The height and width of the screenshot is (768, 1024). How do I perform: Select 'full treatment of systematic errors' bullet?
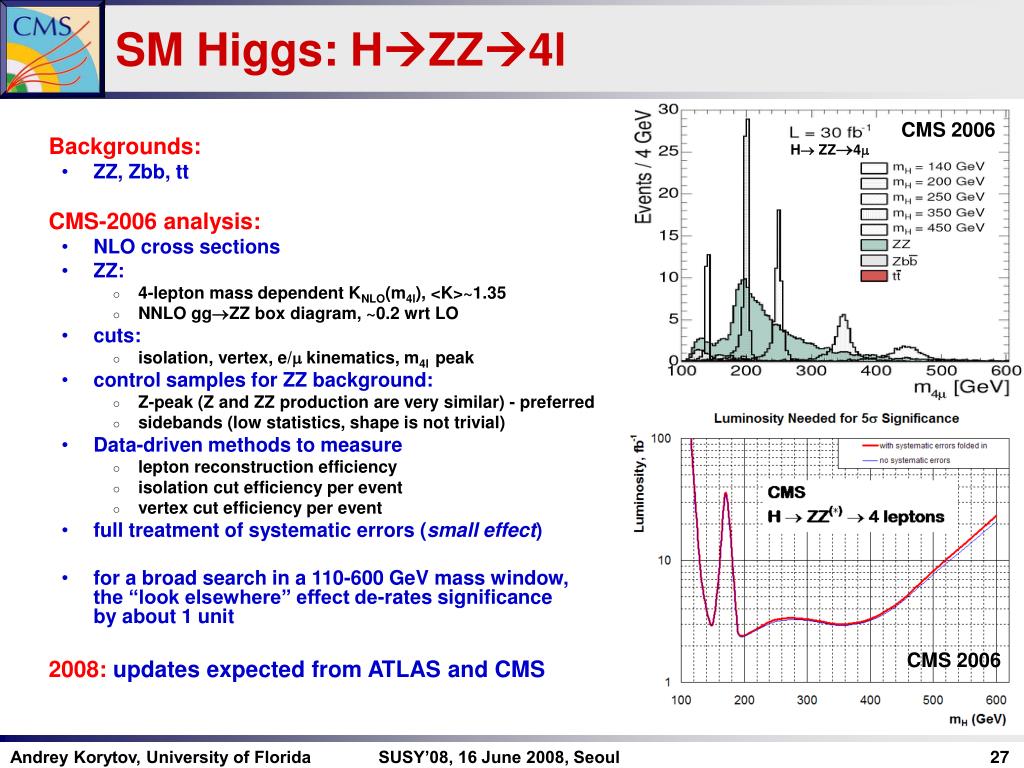[317, 530]
